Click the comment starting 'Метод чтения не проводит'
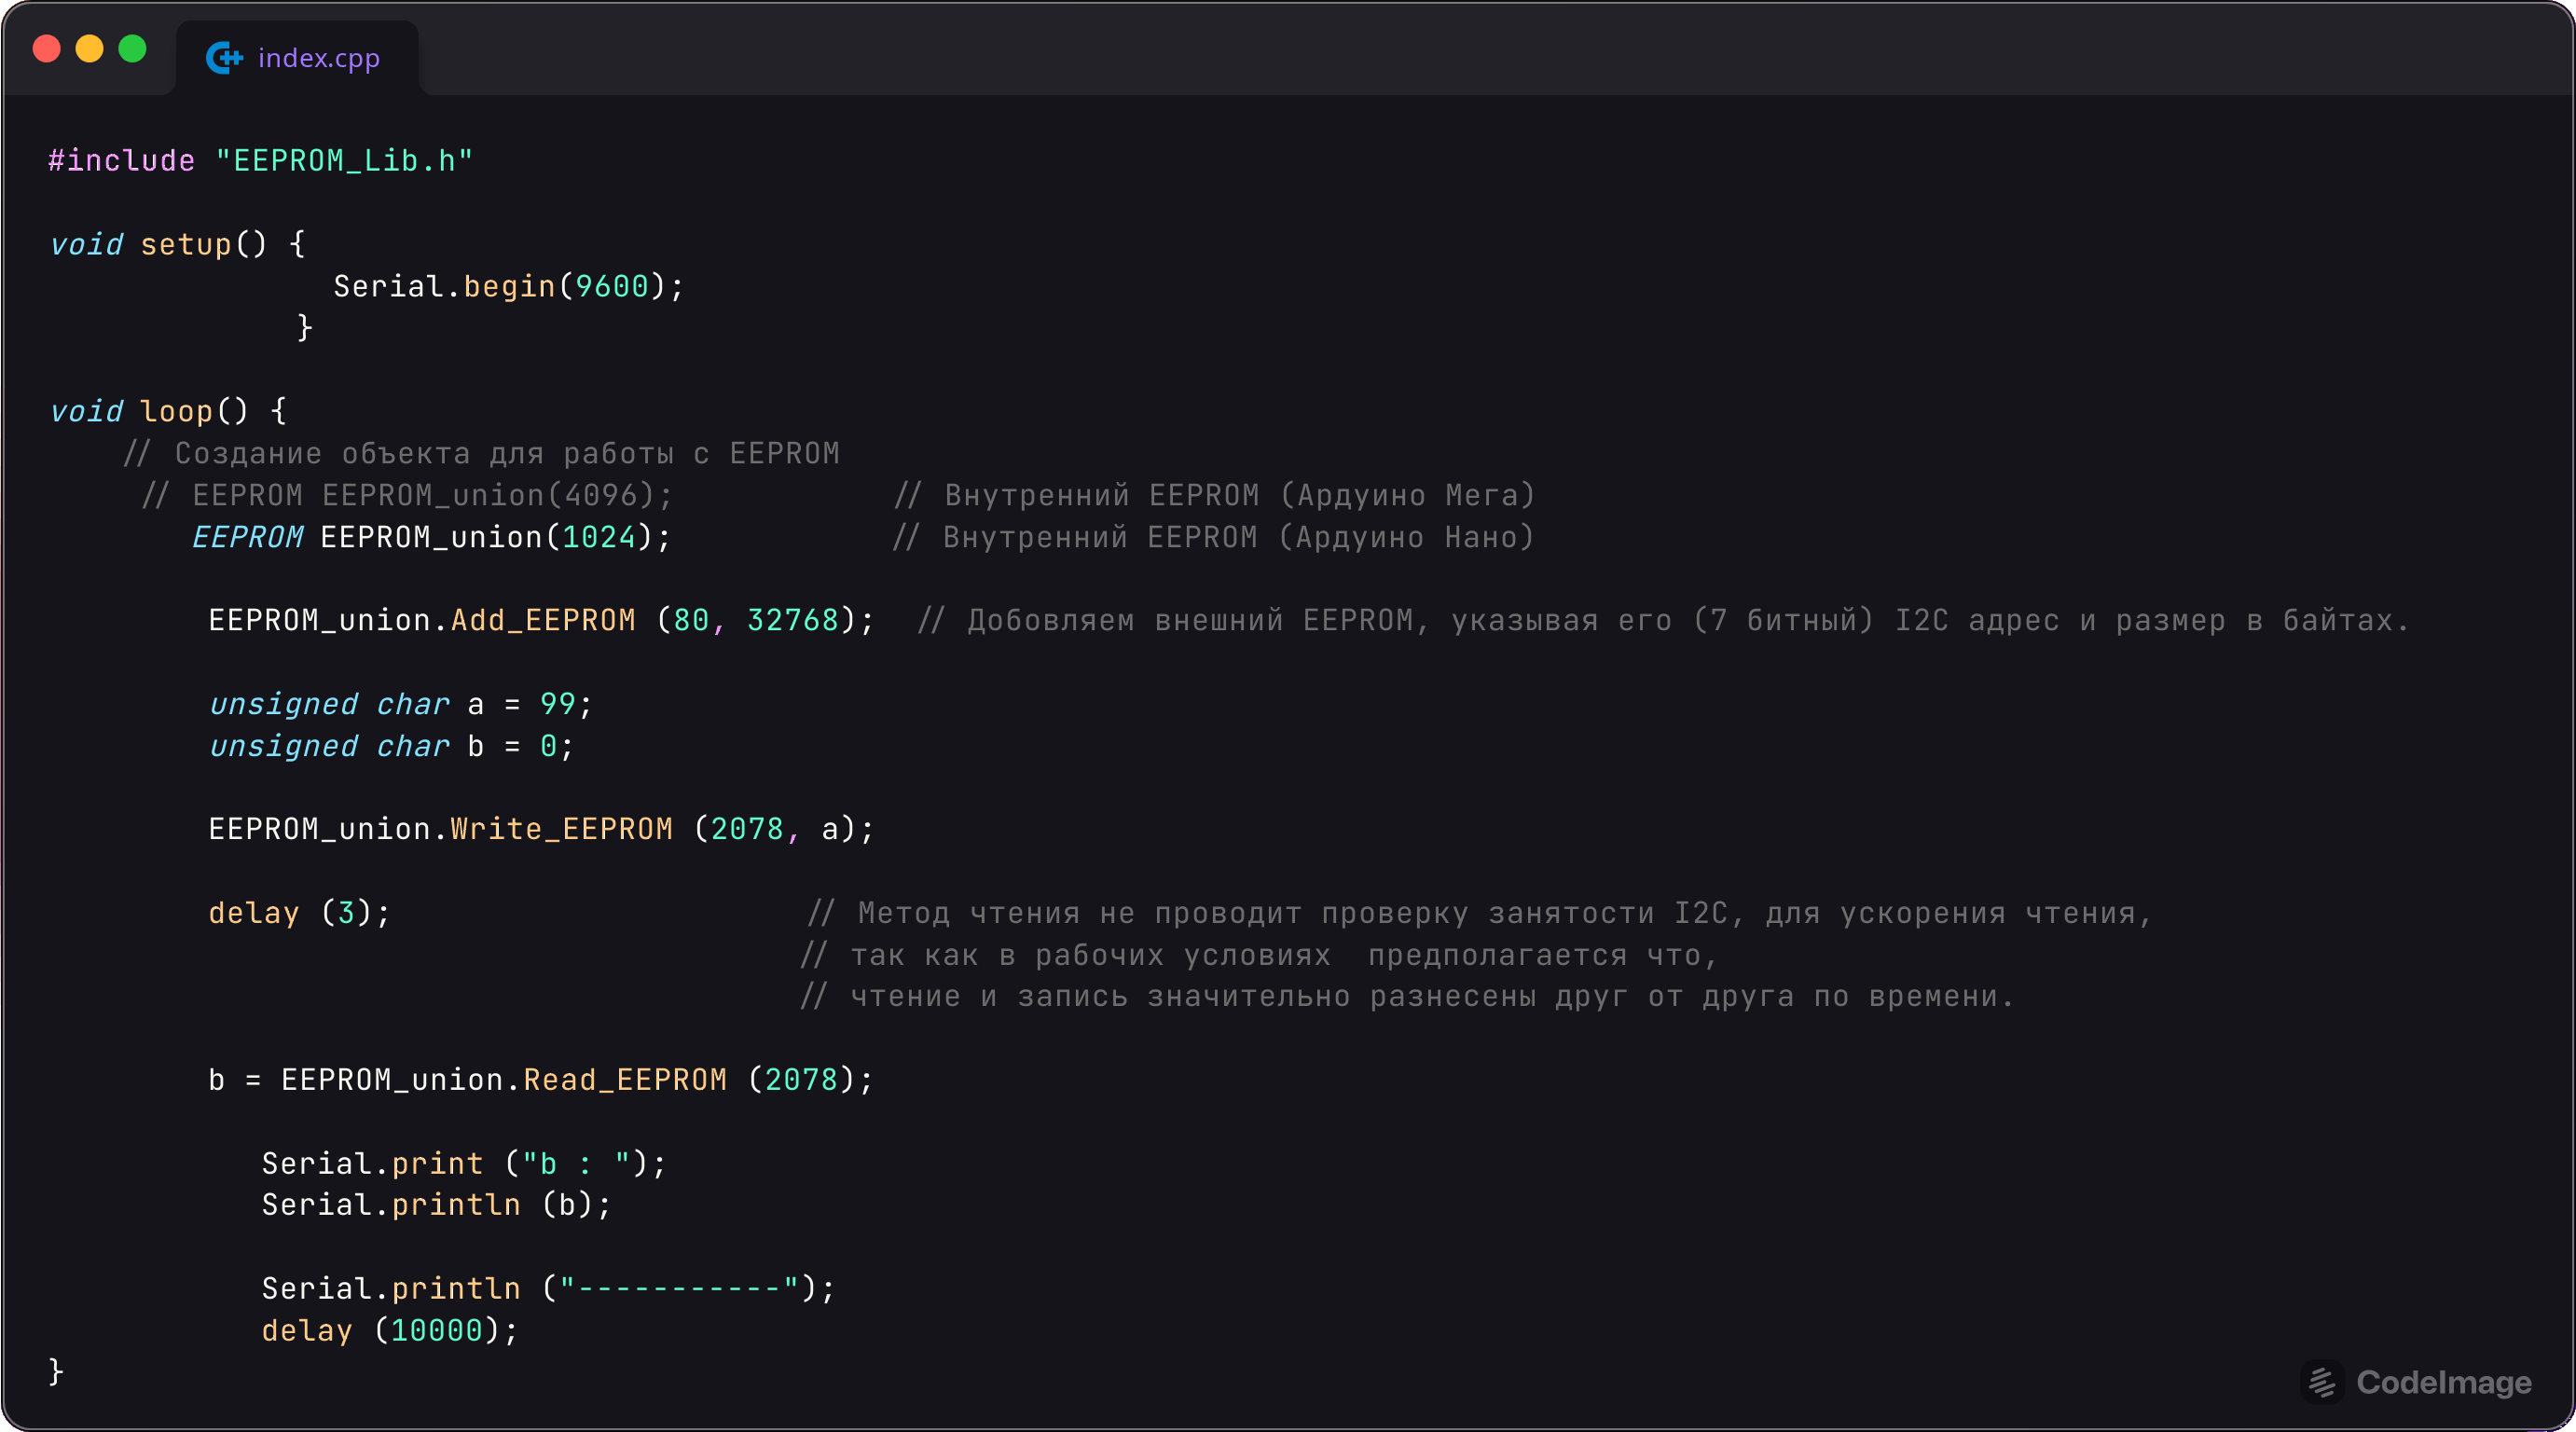The width and height of the screenshot is (2576, 1432). click(x=1480, y=913)
